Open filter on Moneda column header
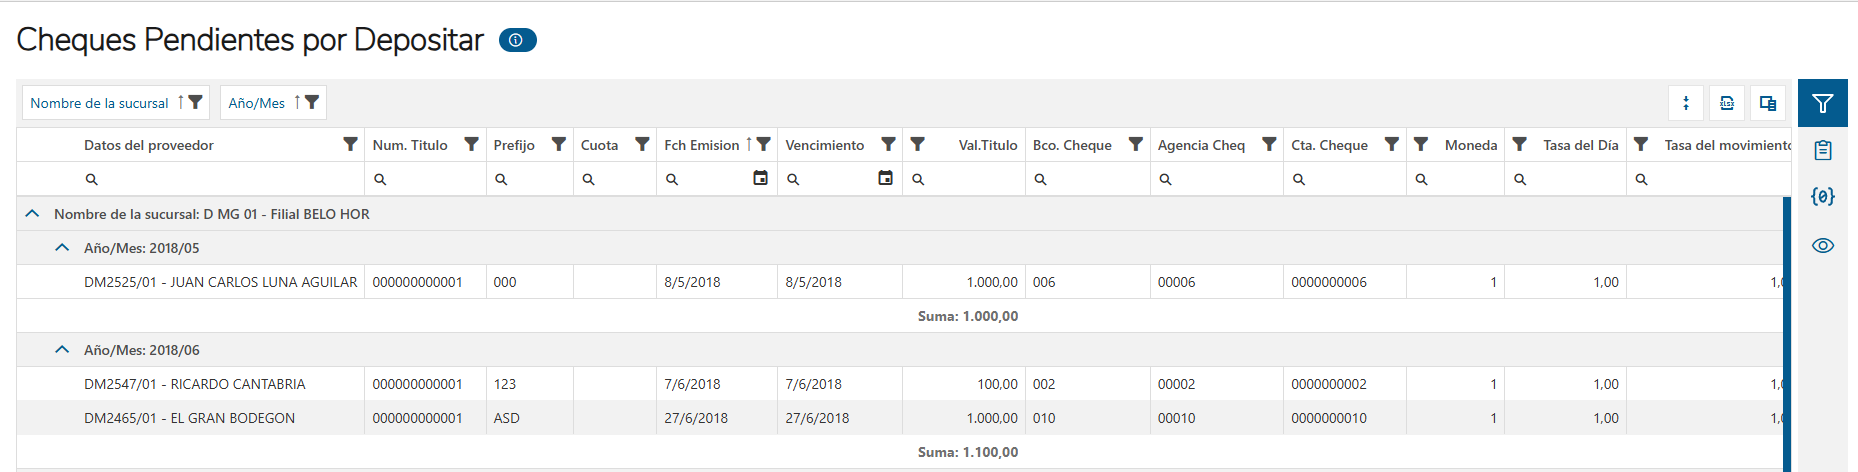 coord(1420,144)
